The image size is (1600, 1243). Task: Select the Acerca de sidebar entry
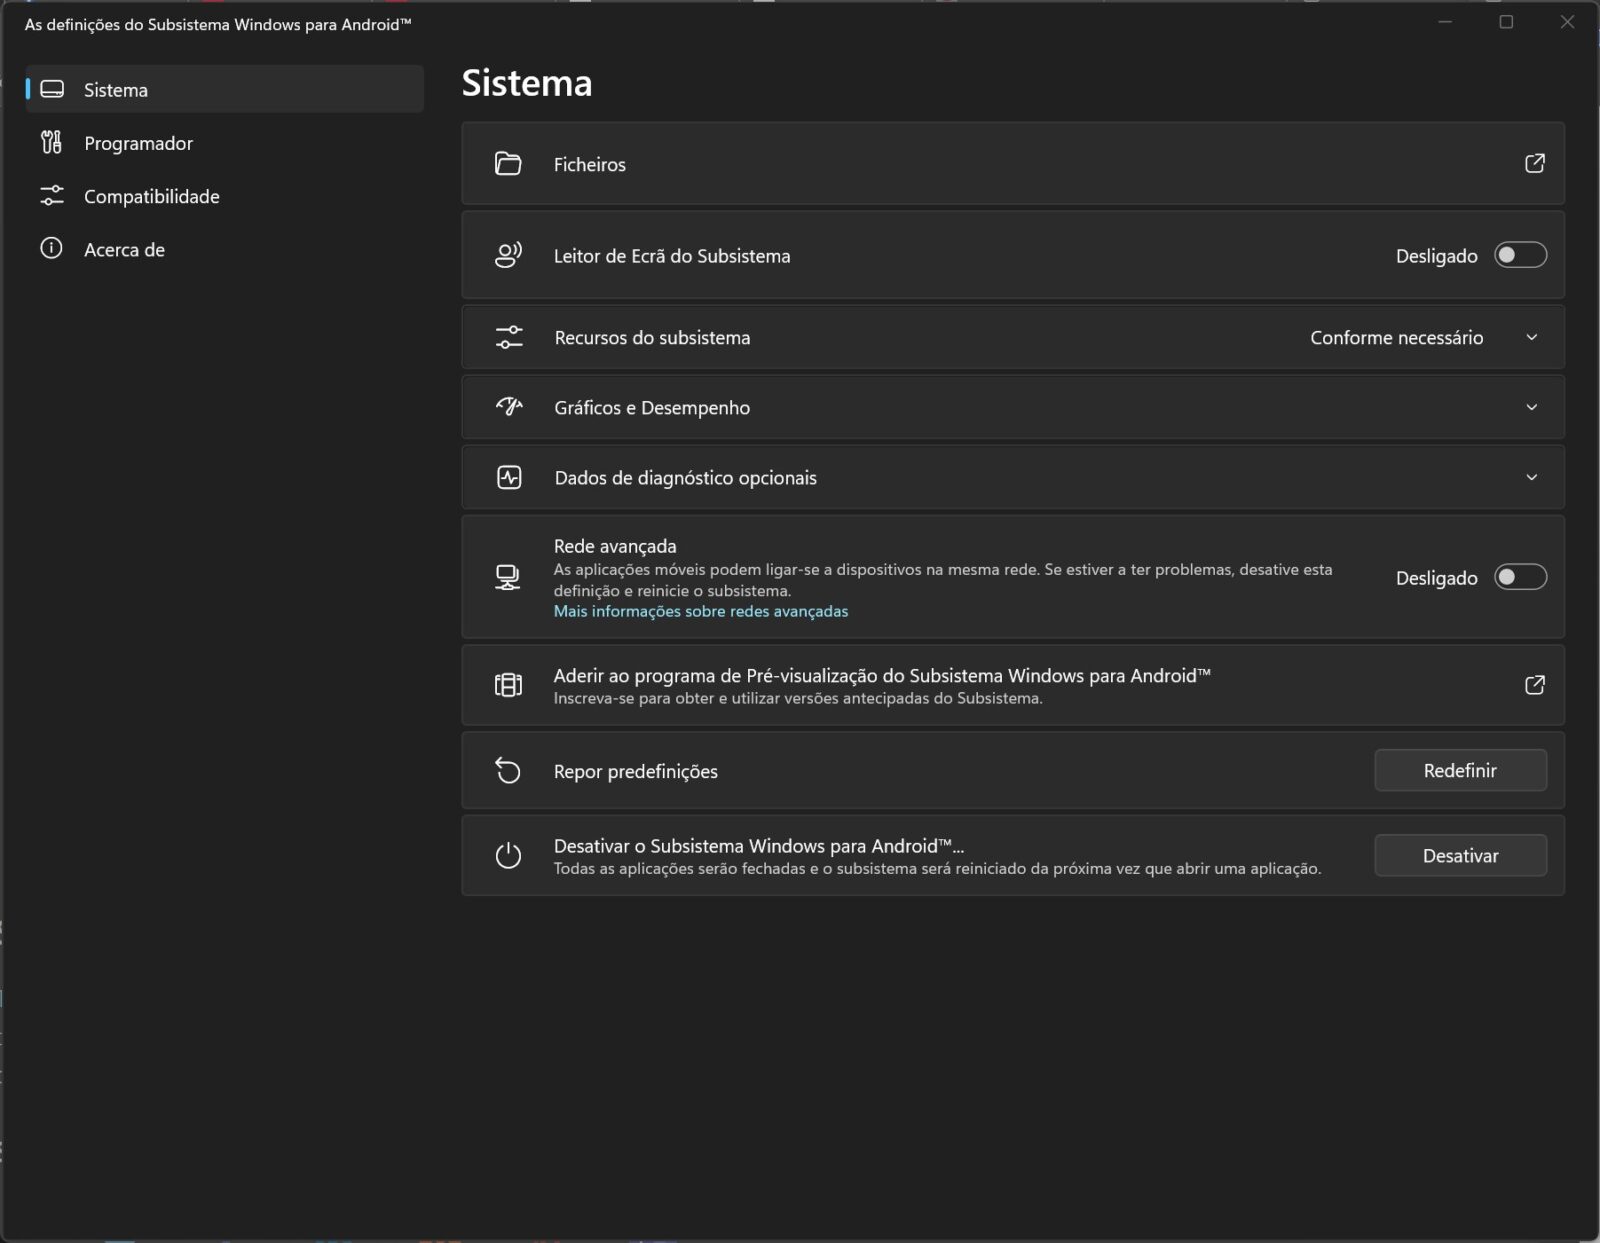coord(124,249)
